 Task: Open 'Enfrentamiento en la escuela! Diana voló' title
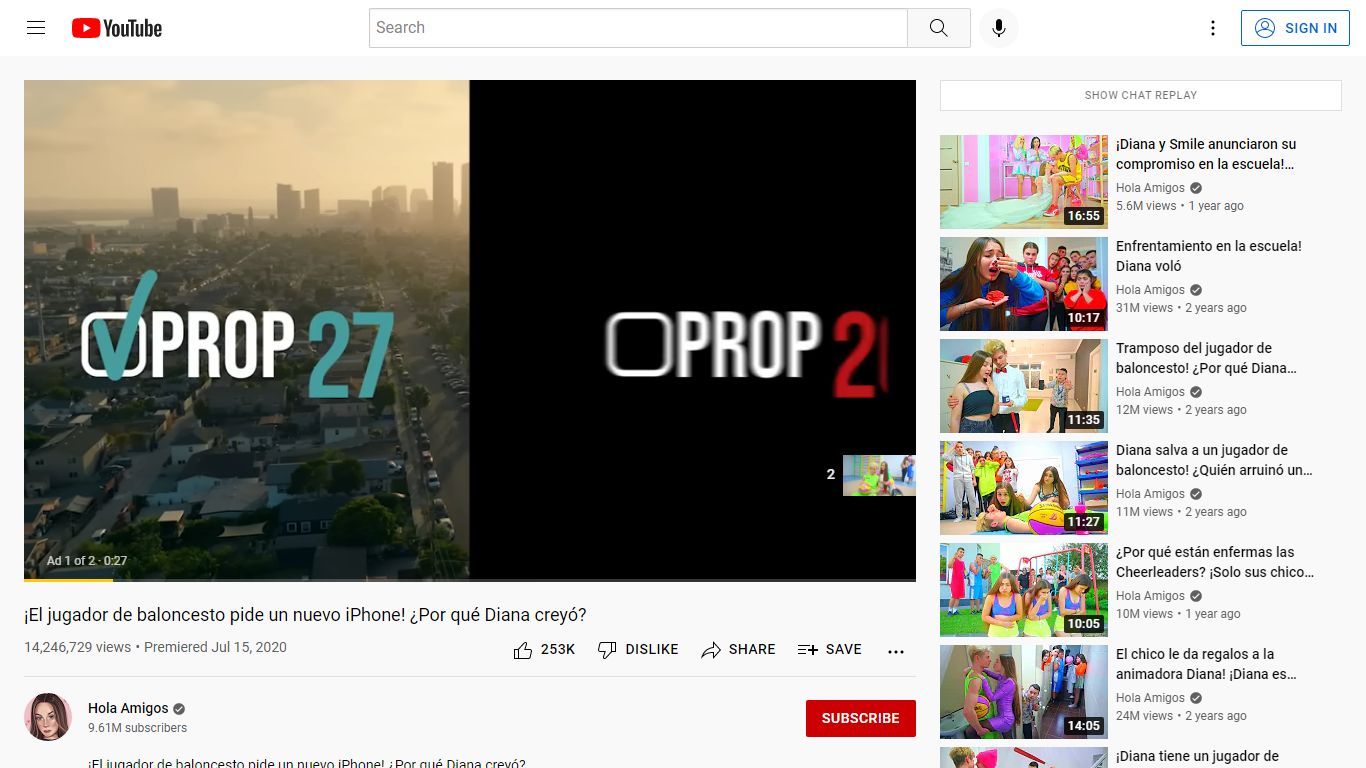pos(1209,256)
